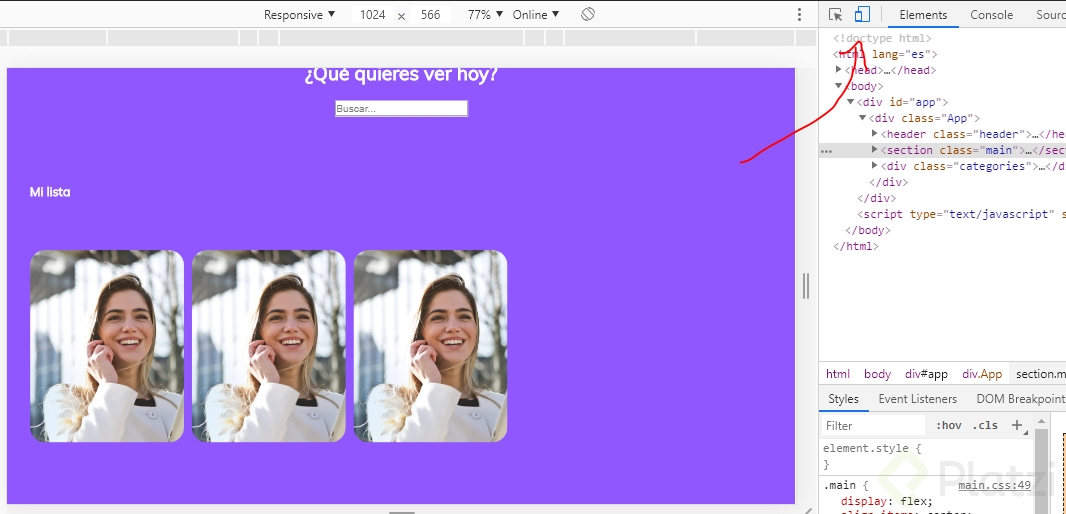
Task: Click the rotate device orientation icon
Action: coord(588,14)
